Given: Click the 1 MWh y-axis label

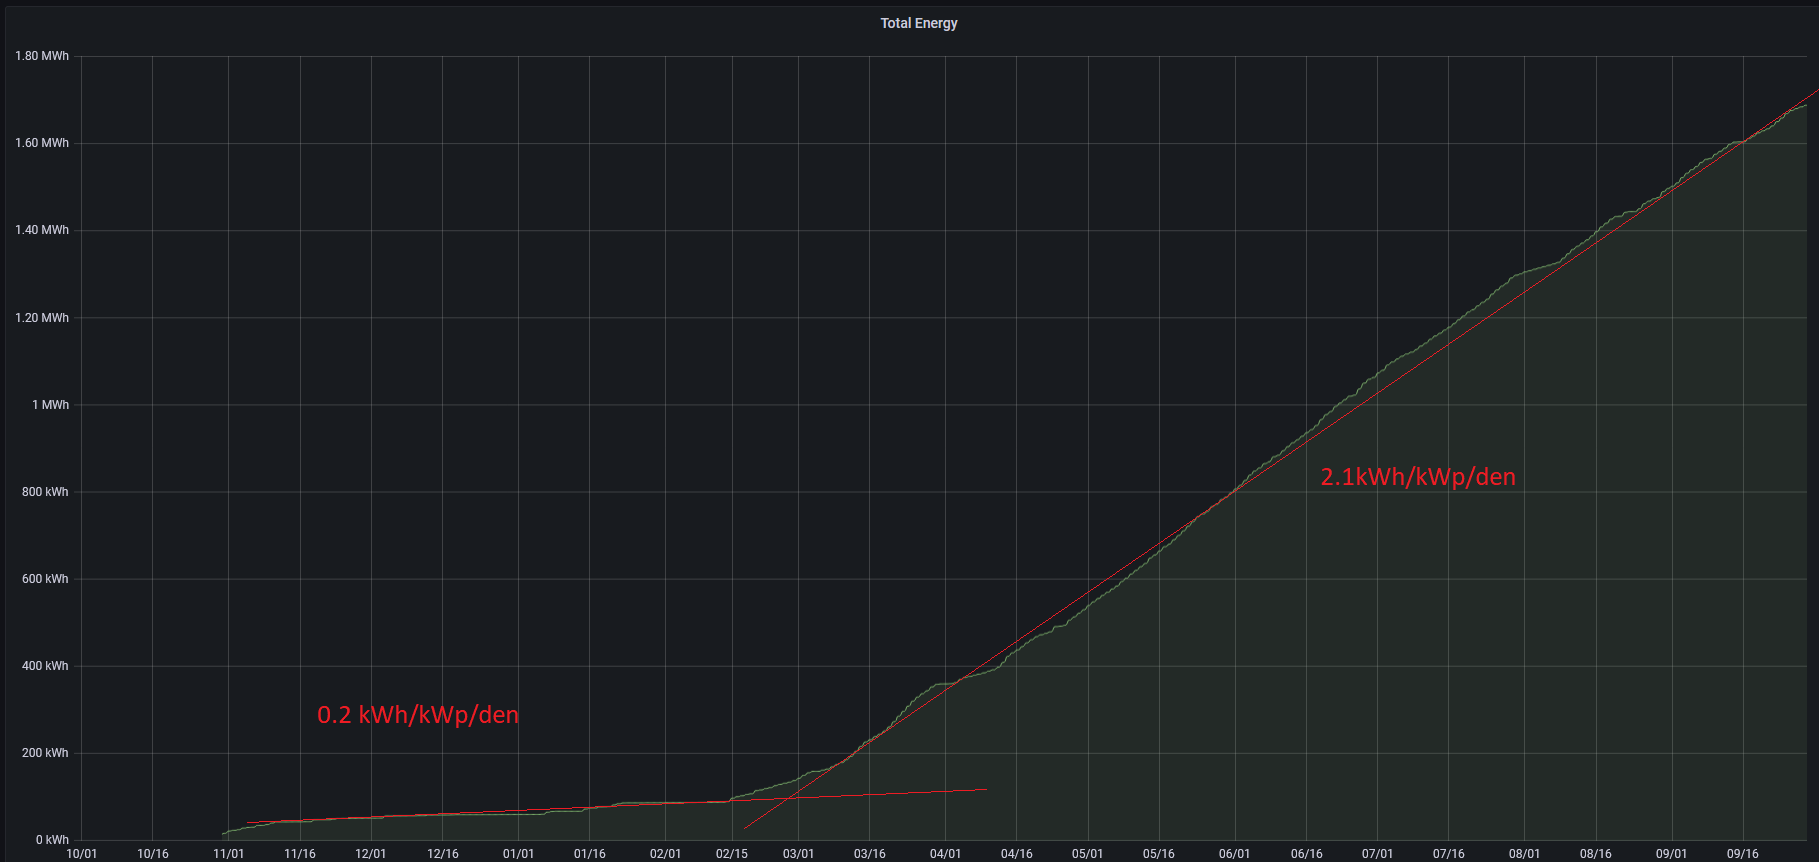Looking at the screenshot, I should (50, 405).
